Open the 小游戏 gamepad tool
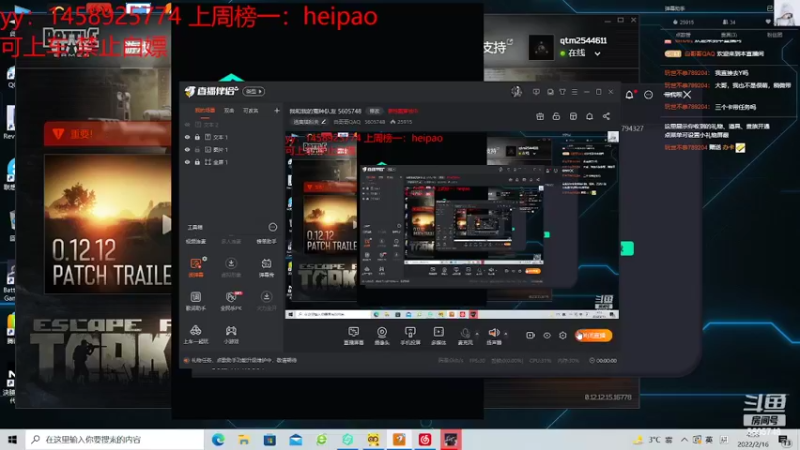 point(231,334)
